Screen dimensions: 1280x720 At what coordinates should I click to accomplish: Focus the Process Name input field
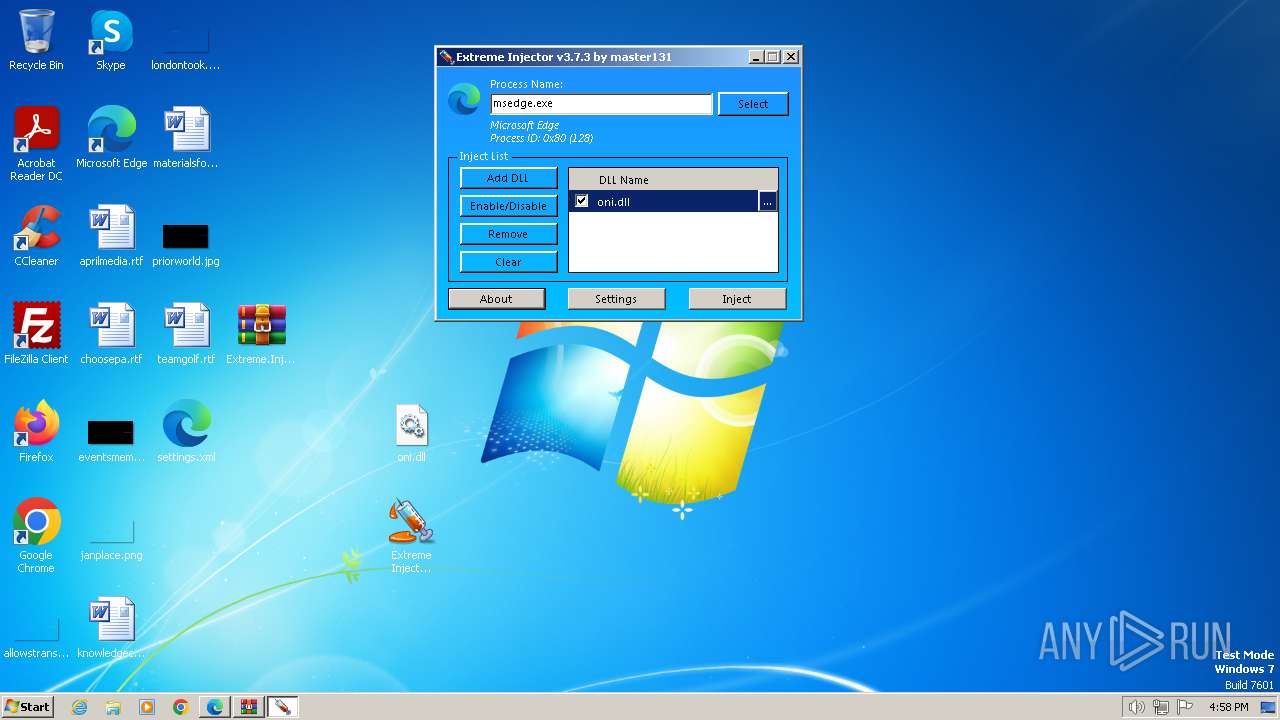[x=601, y=104]
